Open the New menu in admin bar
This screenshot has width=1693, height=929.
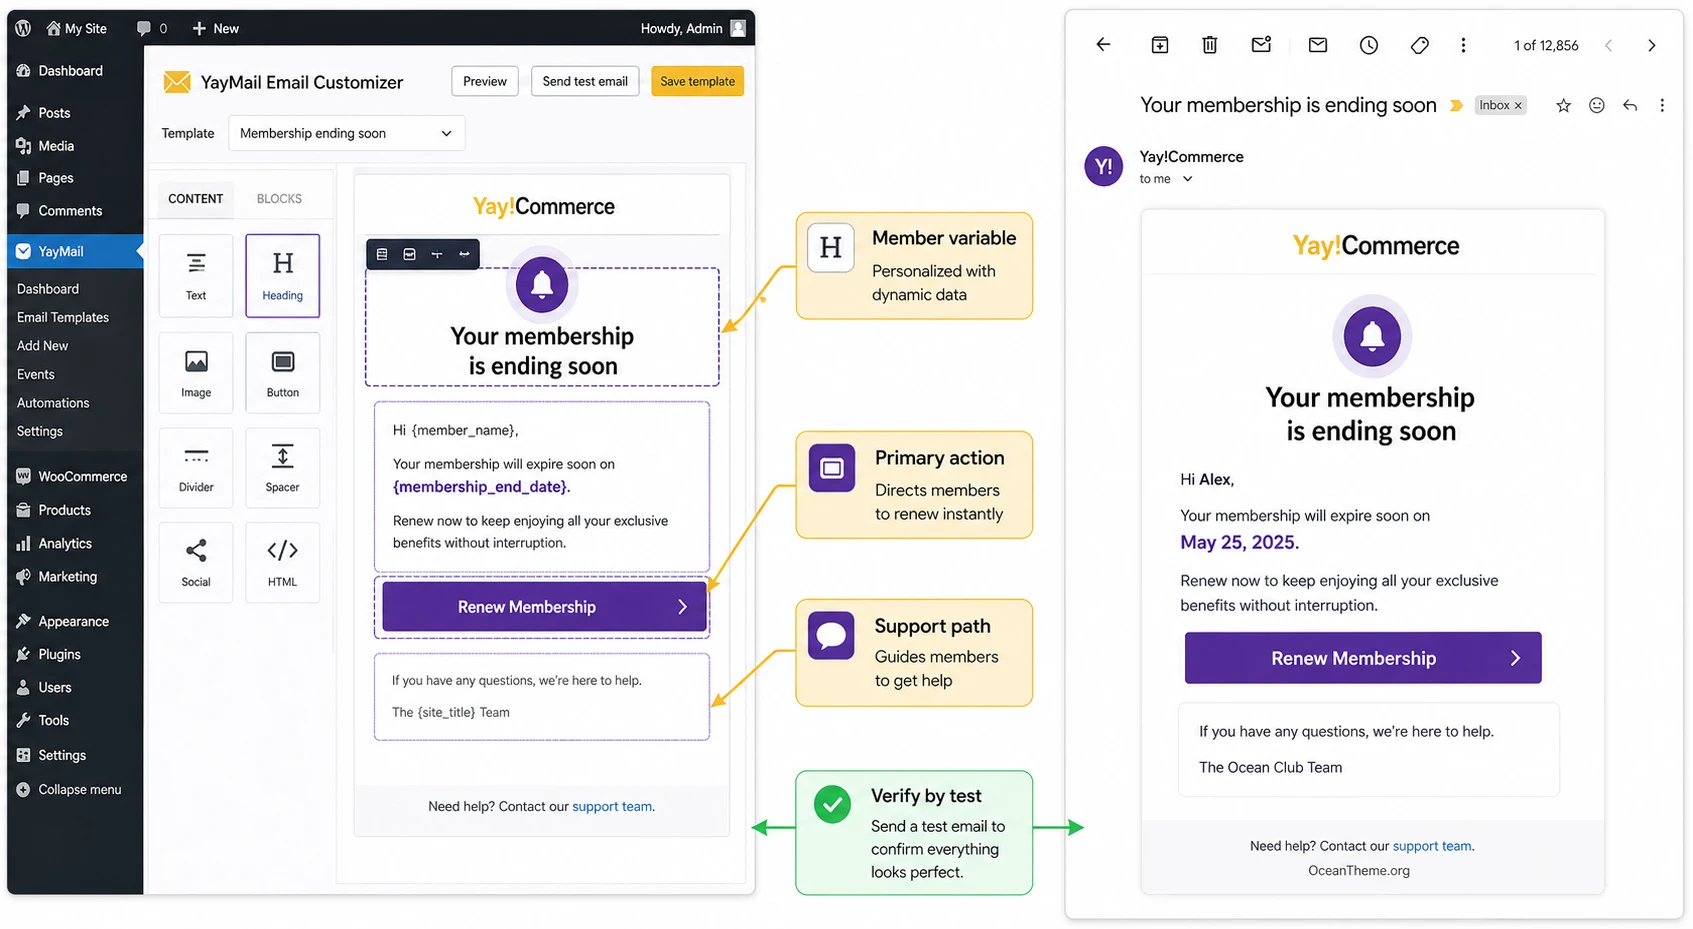coord(215,28)
